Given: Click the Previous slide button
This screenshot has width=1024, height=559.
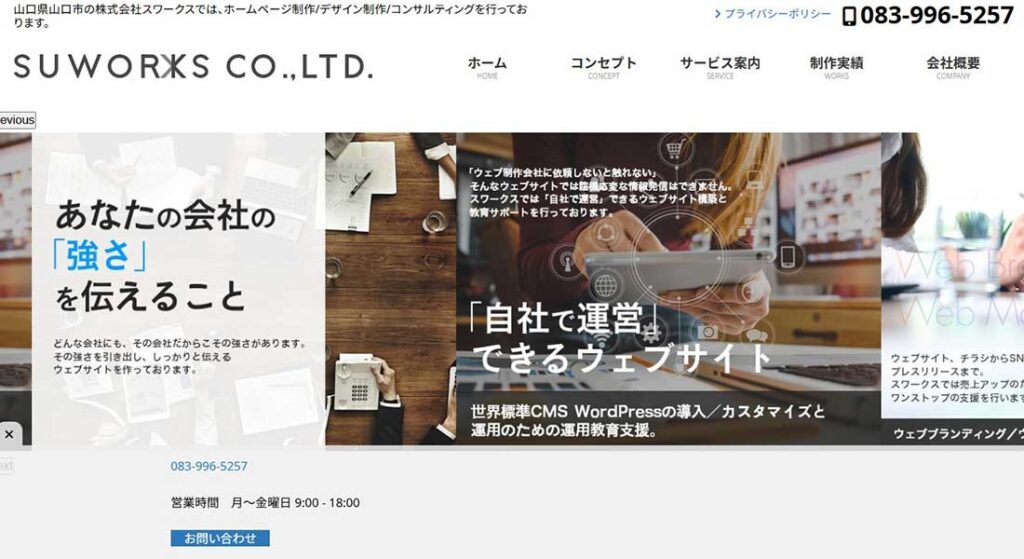Looking at the screenshot, I should (x=18, y=120).
